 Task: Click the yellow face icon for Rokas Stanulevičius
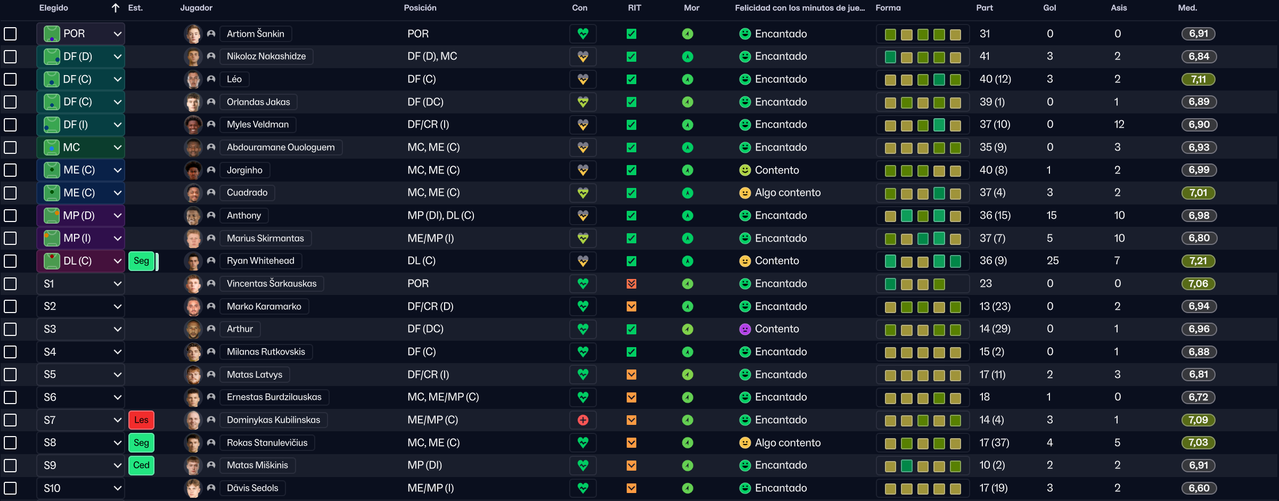coord(745,443)
